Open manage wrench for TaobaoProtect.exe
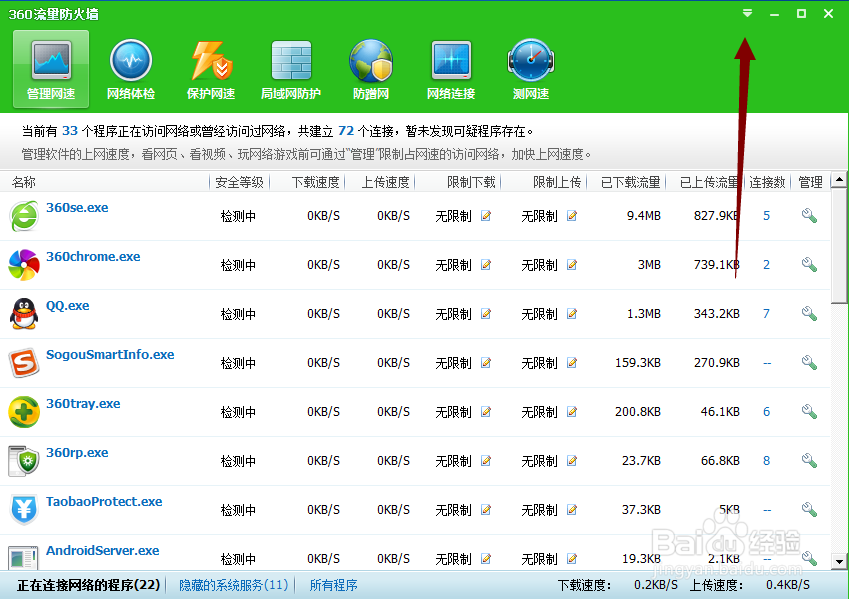Viewport: 849px width, 599px height. point(809,510)
